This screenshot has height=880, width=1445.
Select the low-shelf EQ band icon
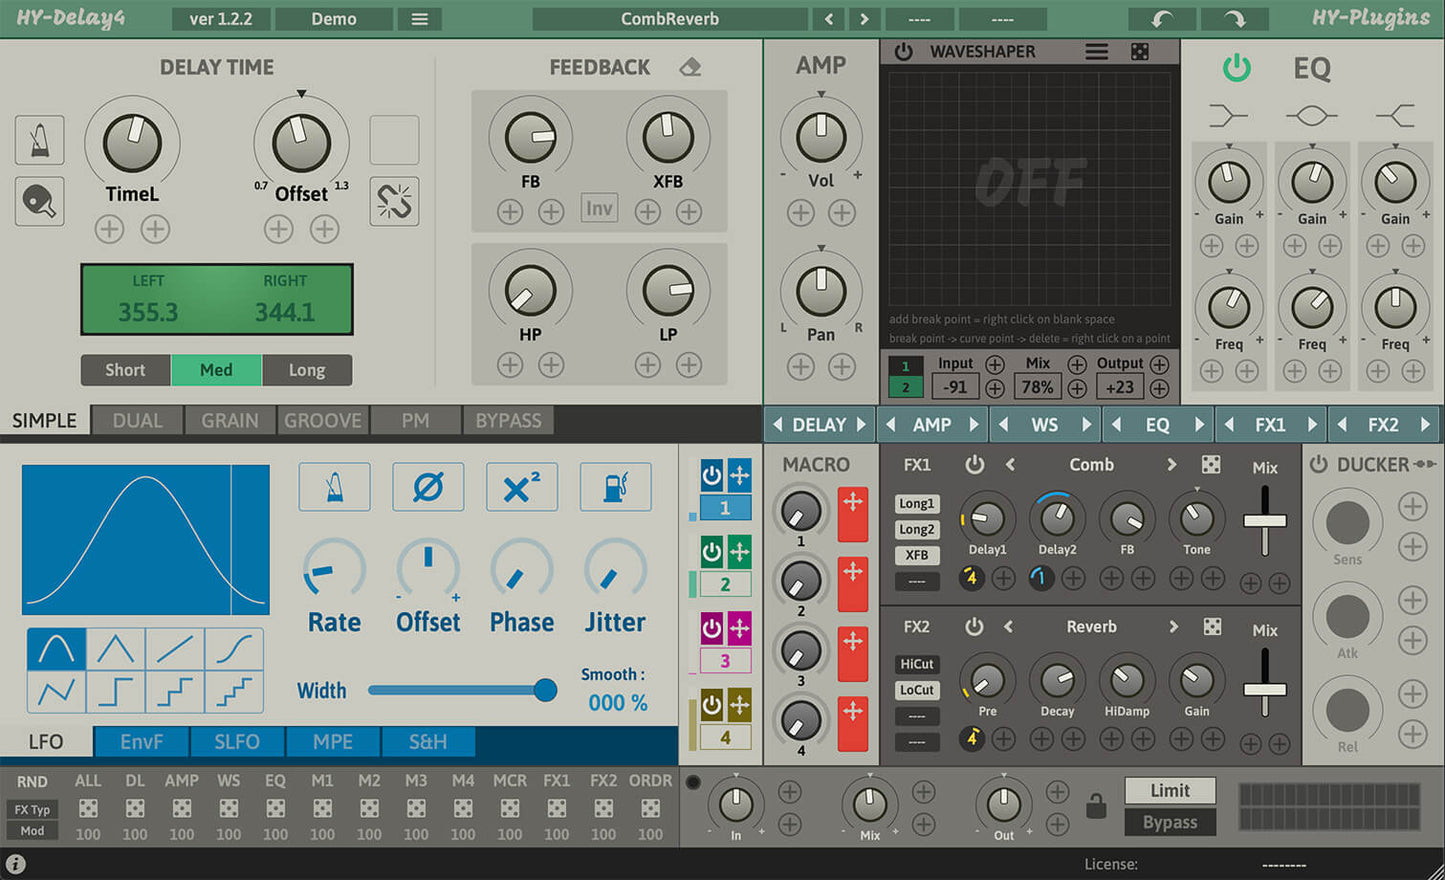click(1229, 116)
